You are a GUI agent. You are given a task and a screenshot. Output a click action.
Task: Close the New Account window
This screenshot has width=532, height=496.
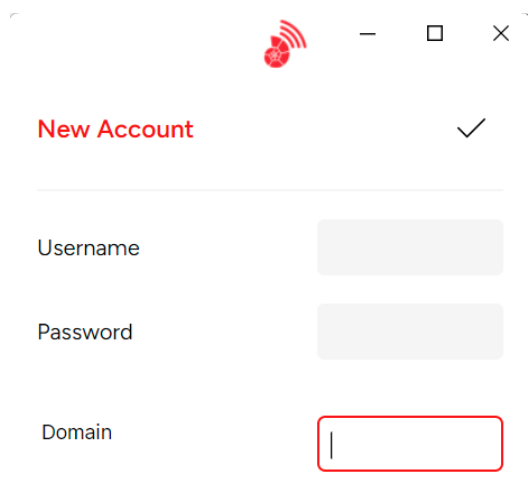click(x=501, y=33)
